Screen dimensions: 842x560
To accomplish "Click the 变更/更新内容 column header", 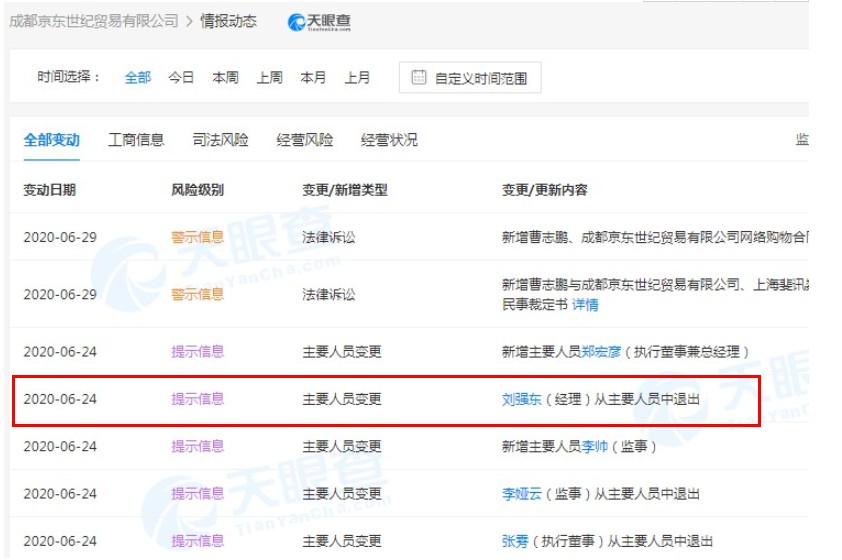I will pos(545,190).
